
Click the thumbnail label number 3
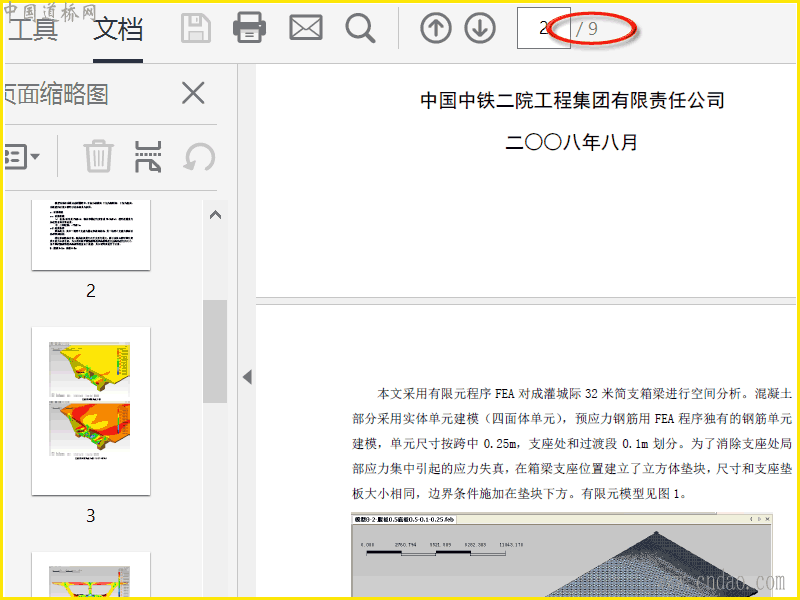tap(90, 516)
